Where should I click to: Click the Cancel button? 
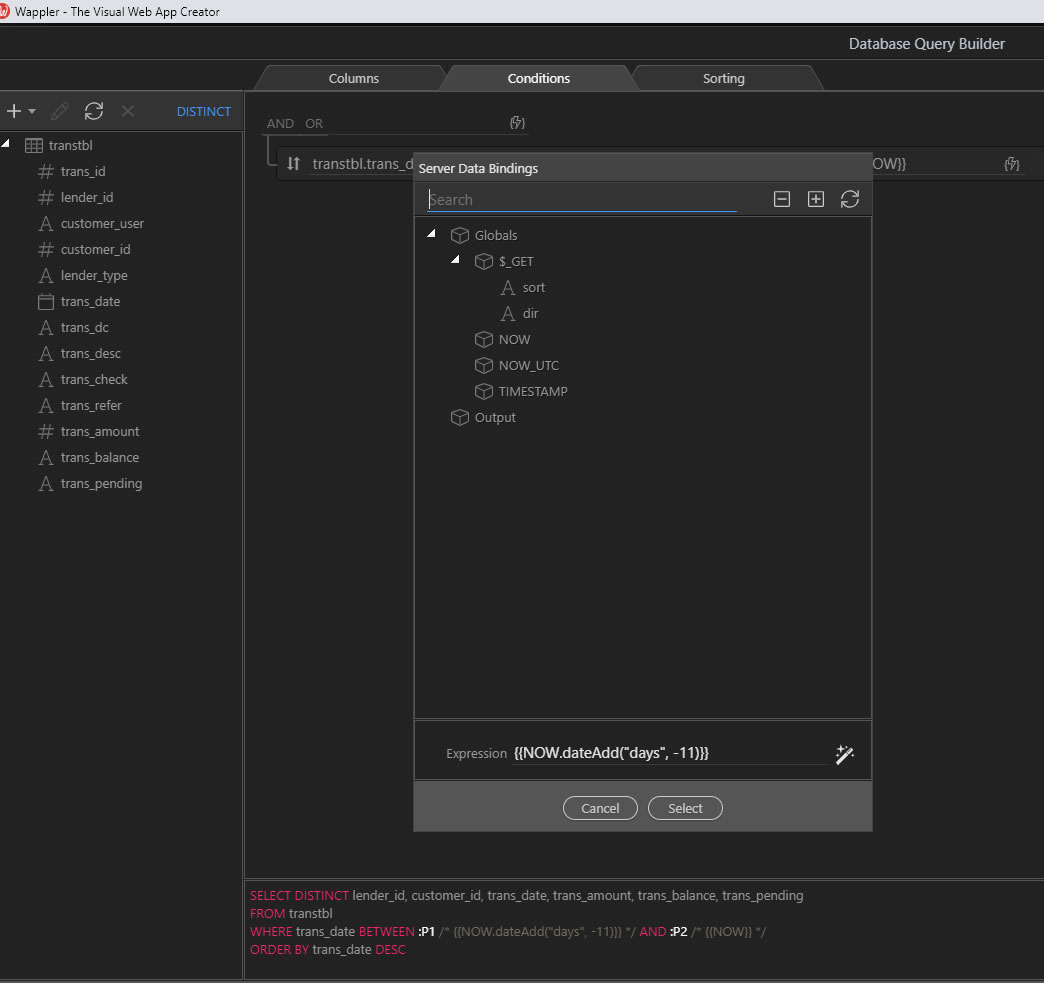click(x=600, y=808)
